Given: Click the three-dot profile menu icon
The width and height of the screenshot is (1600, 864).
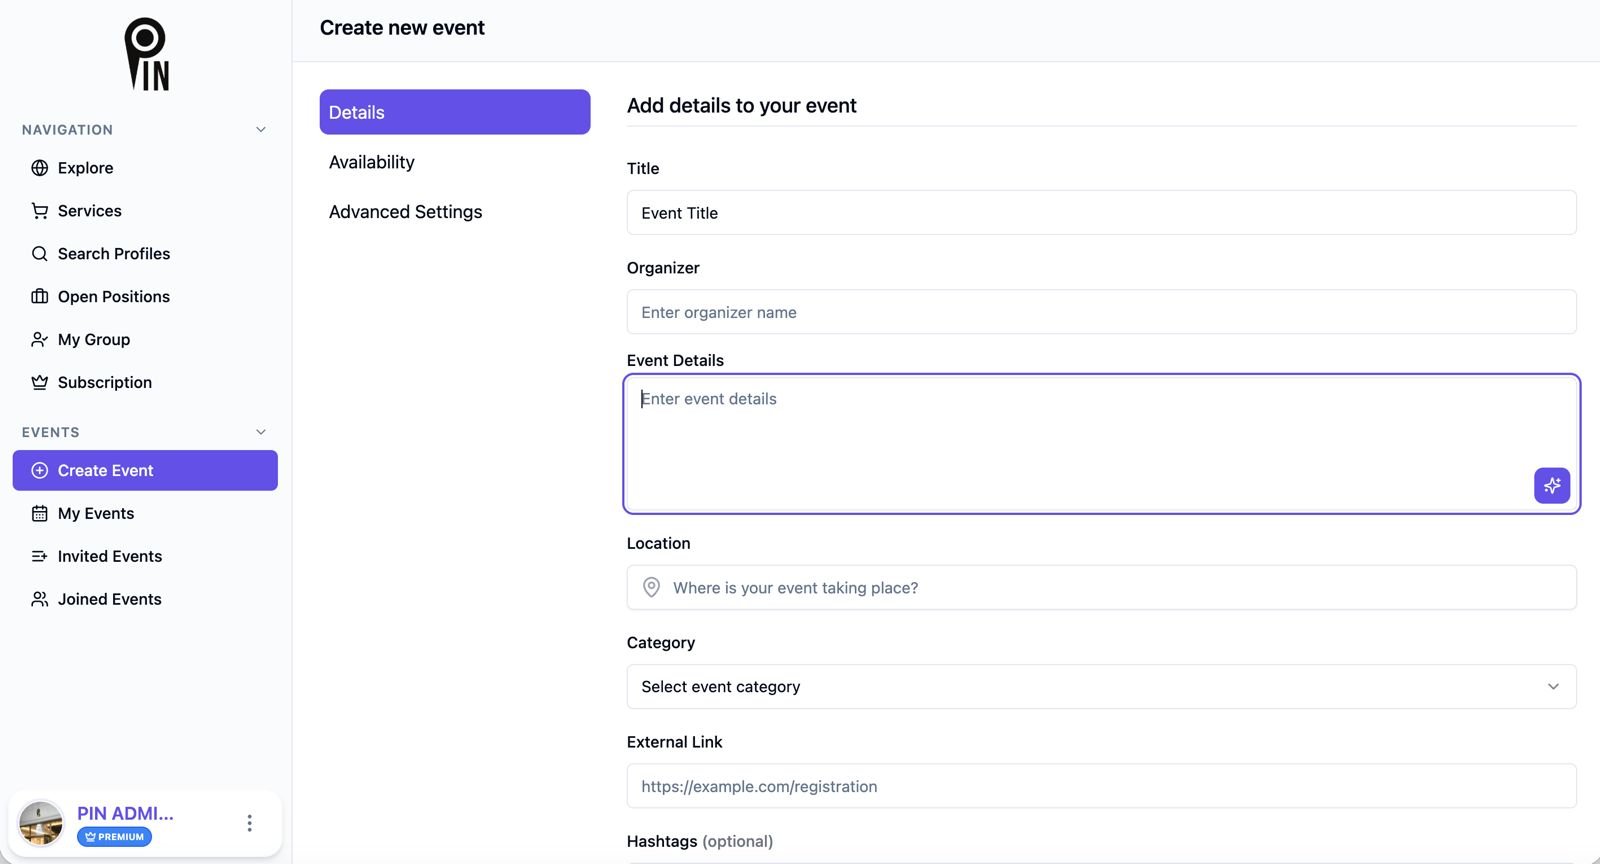Looking at the screenshot, I should pyautogui.click(x=249, y=823).
